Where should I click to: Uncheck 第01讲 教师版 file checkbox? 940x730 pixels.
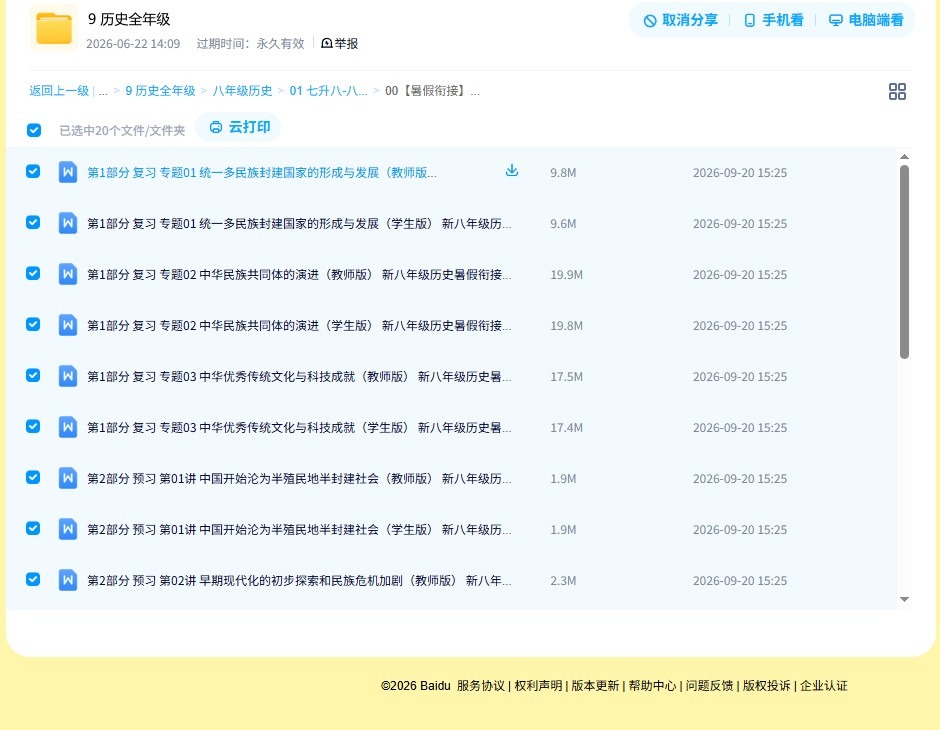(x=33, y=477)
